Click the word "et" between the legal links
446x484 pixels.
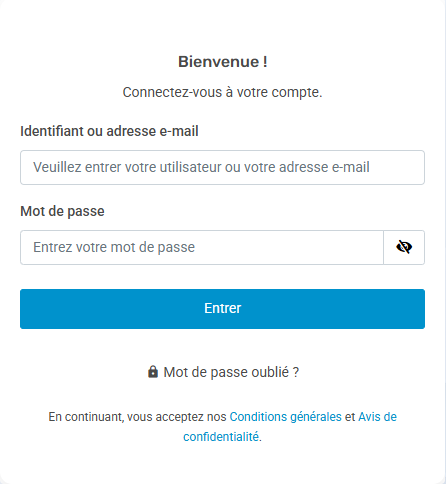coord(350,417)
